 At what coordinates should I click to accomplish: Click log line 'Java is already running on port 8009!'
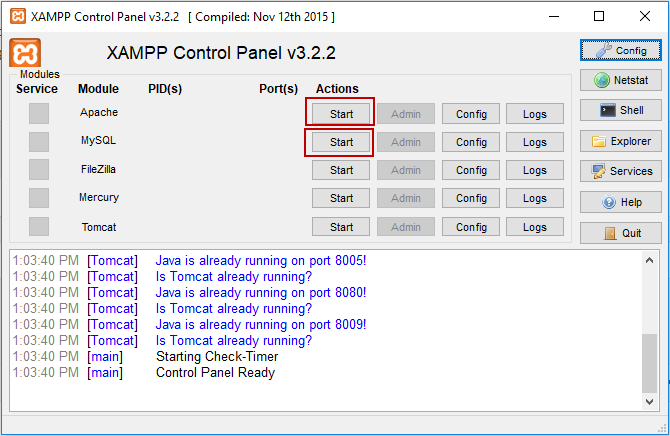click(x=261, y=324)
